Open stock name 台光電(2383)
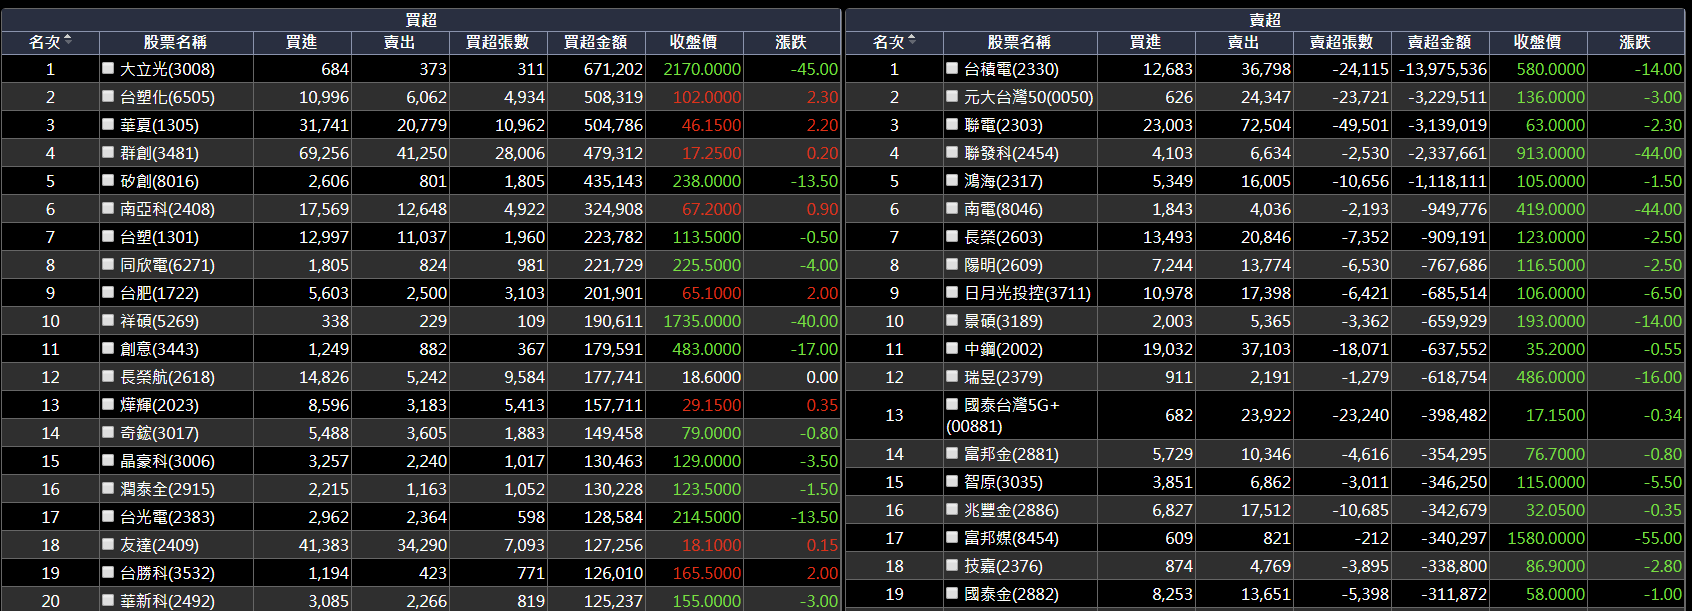1692x611 pixels. (x=167, y=517)
